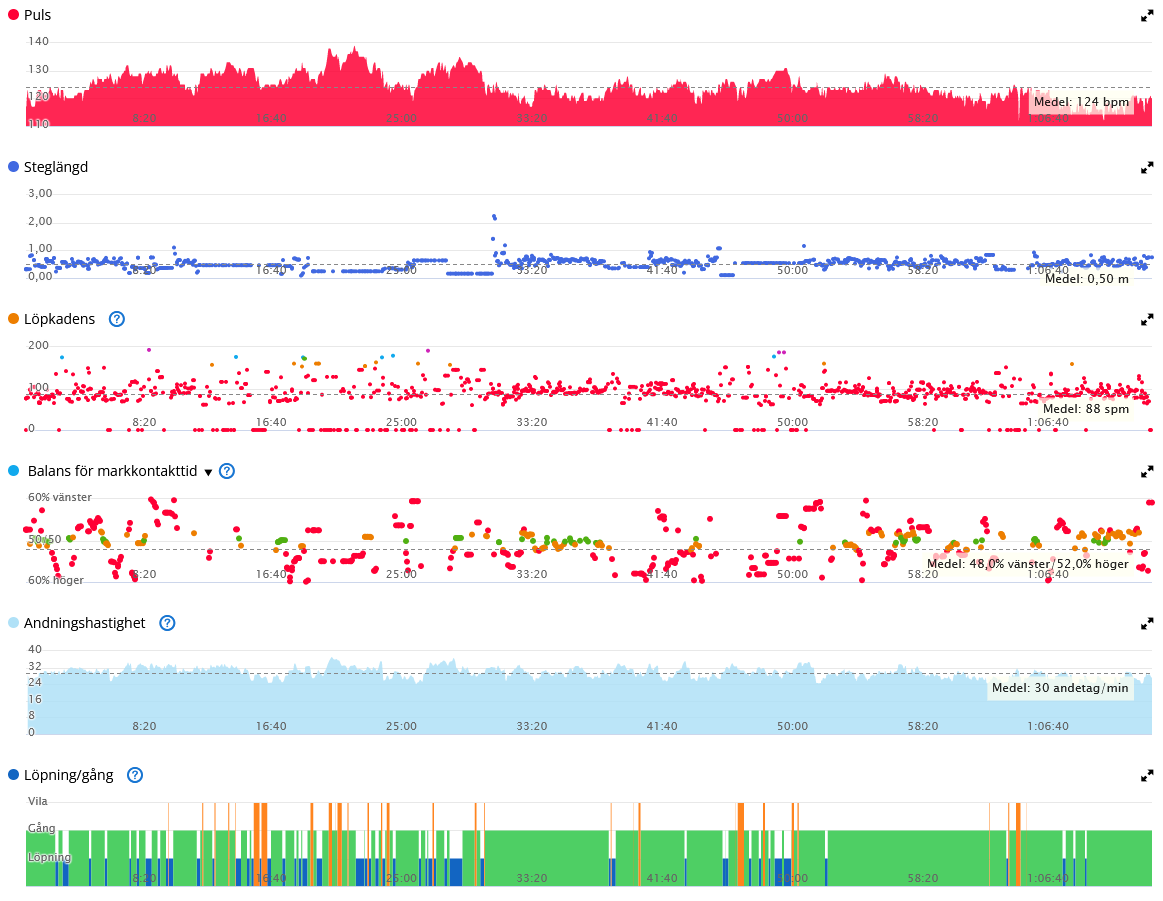Screen dimensions: 1163x901
Task: Click the orange Löpkadens legend dot
Action: tap(13, 319)
